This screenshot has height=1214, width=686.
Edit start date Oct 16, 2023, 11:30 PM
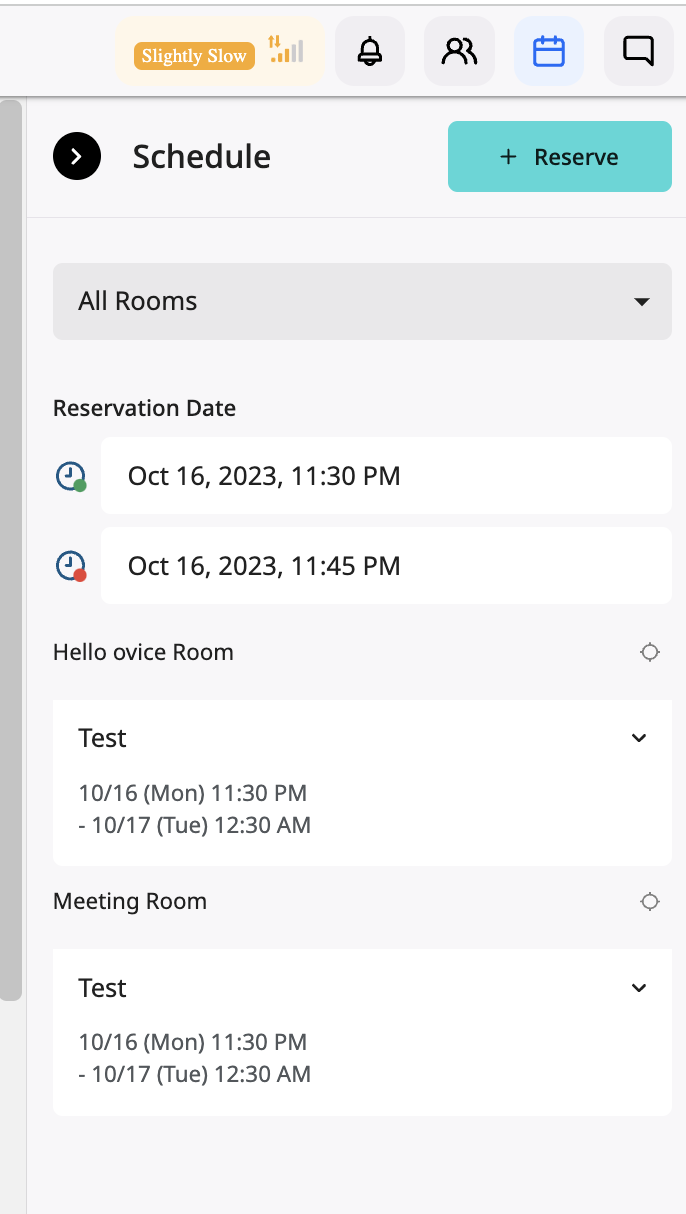386,476
